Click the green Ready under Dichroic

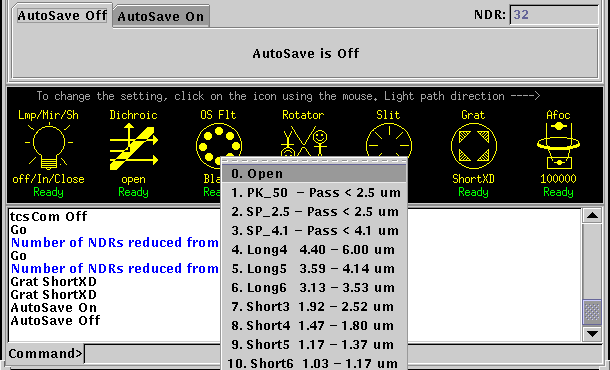point(133,192)
